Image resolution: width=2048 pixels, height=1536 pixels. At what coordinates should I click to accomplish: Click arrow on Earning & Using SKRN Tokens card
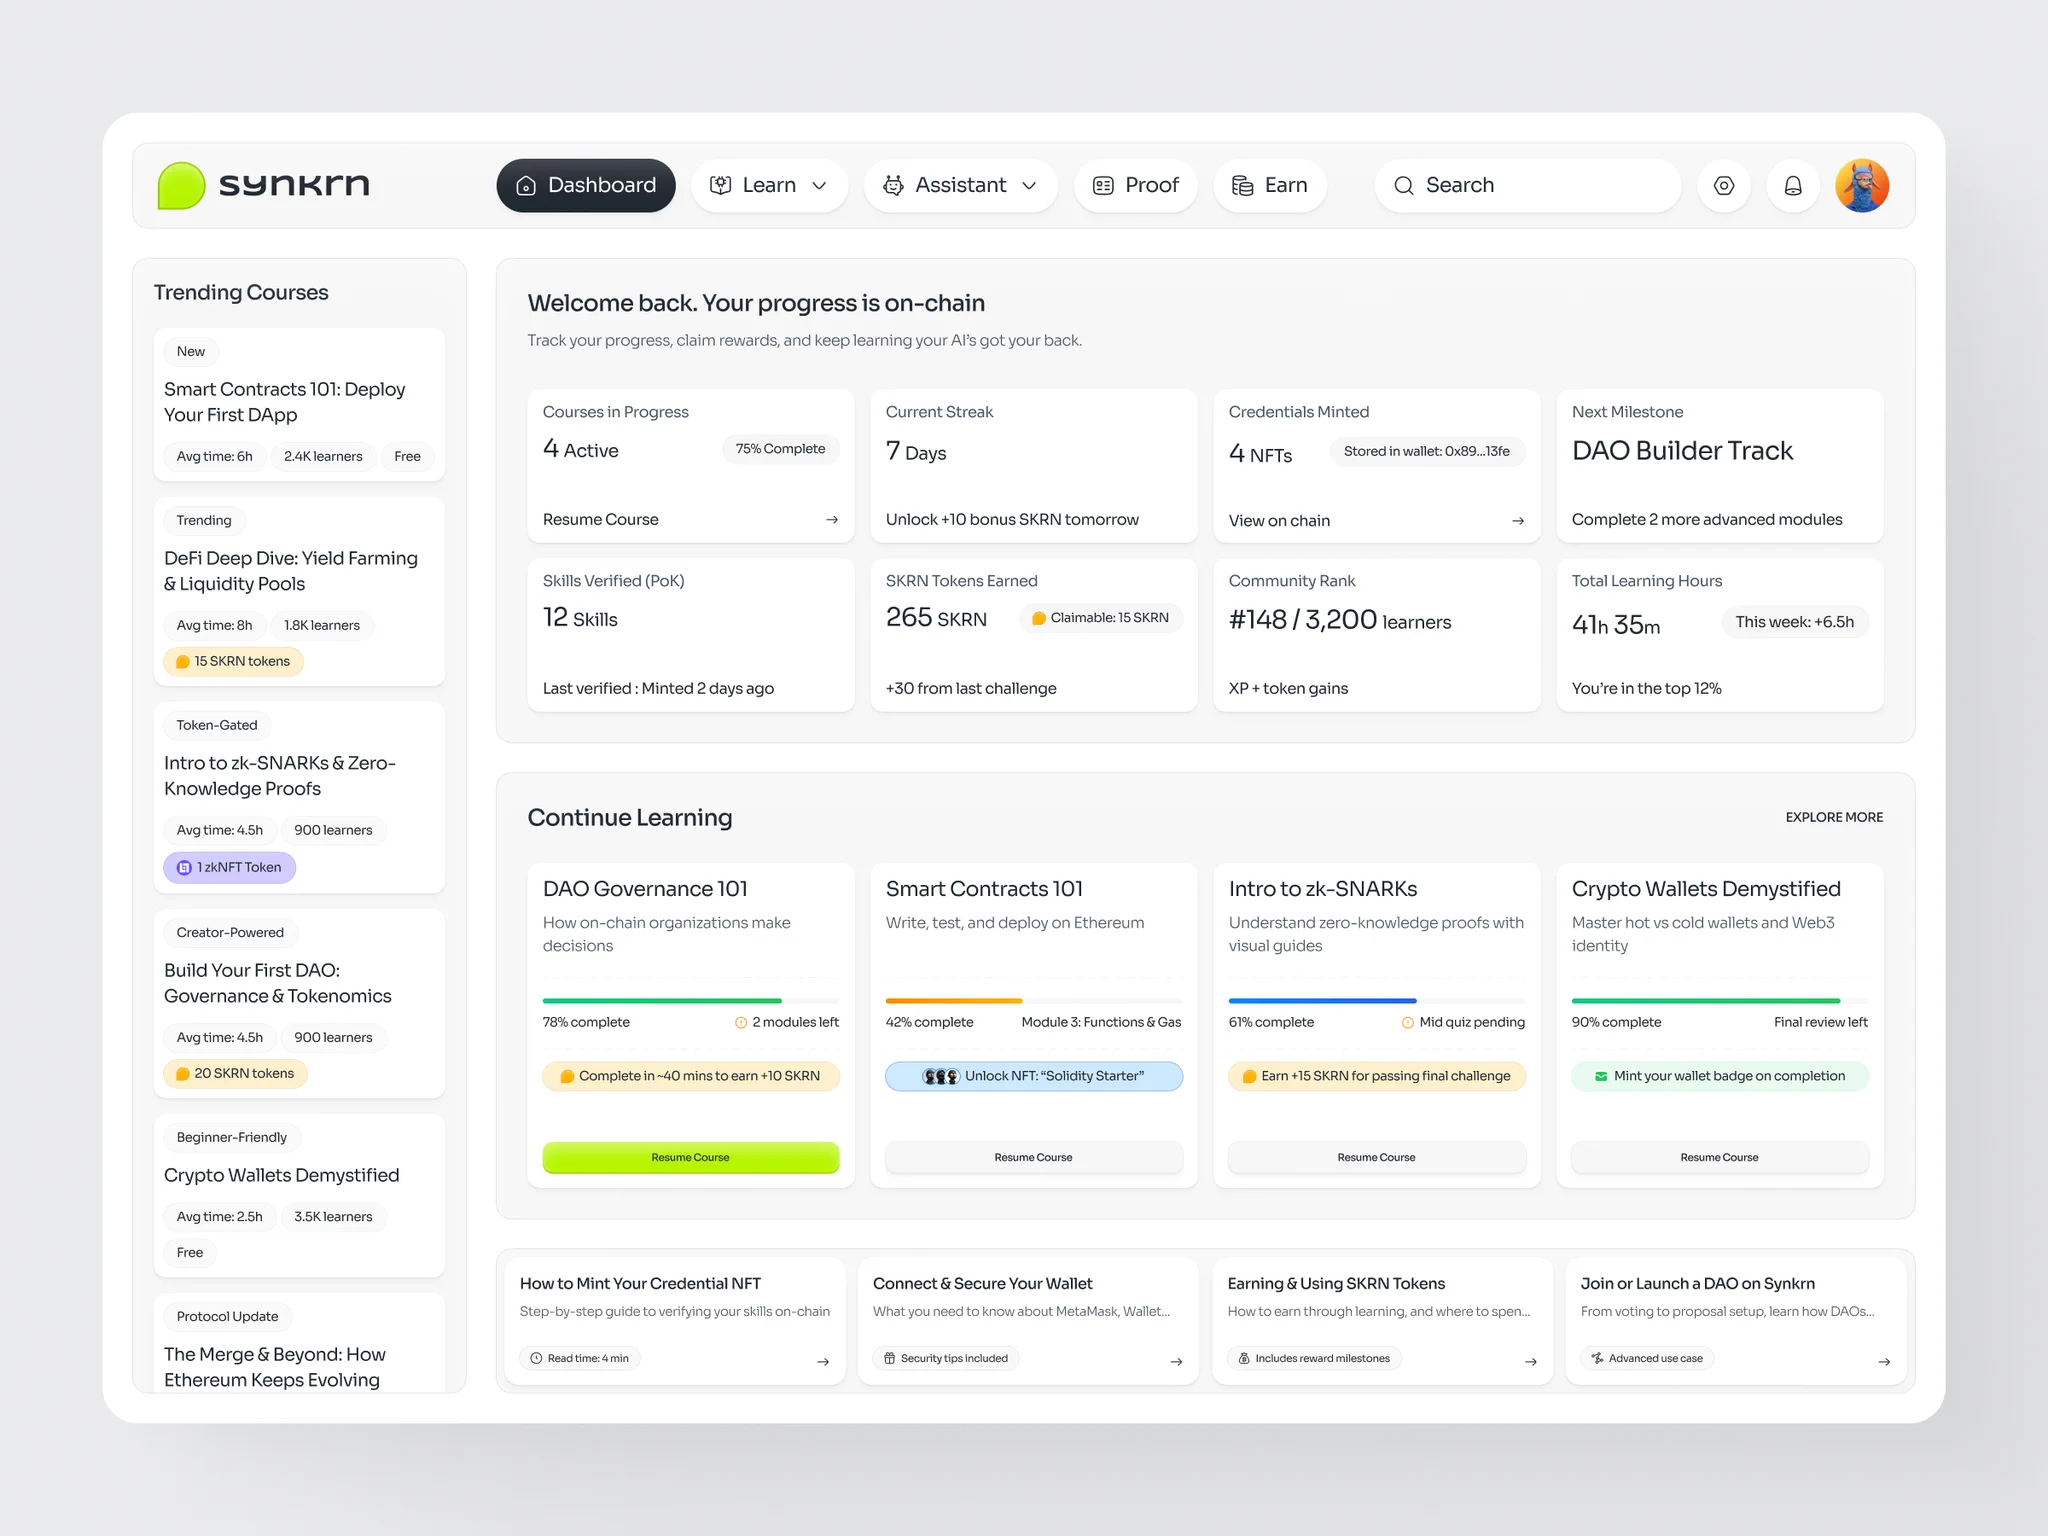pyautogui.click(x=1530, y=1361)
